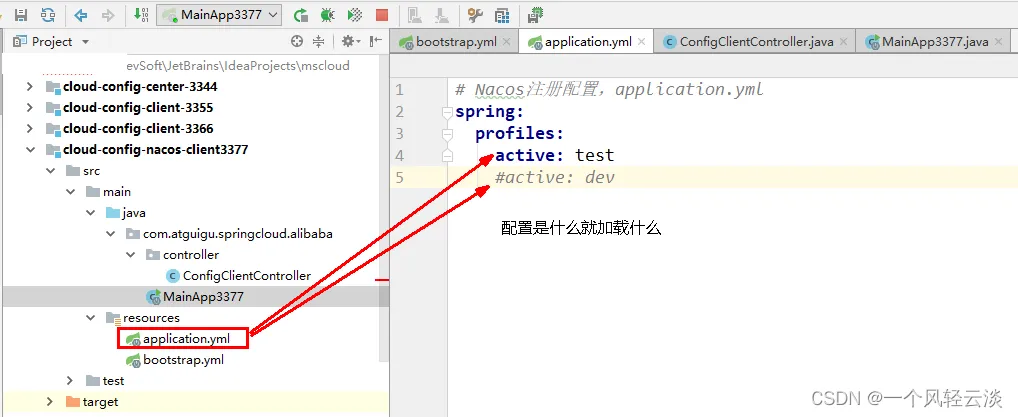Collapse all with the Project panel icon
Image resolution: width=1018 pixels, height=417 pixels.
(x=319, y=42)
